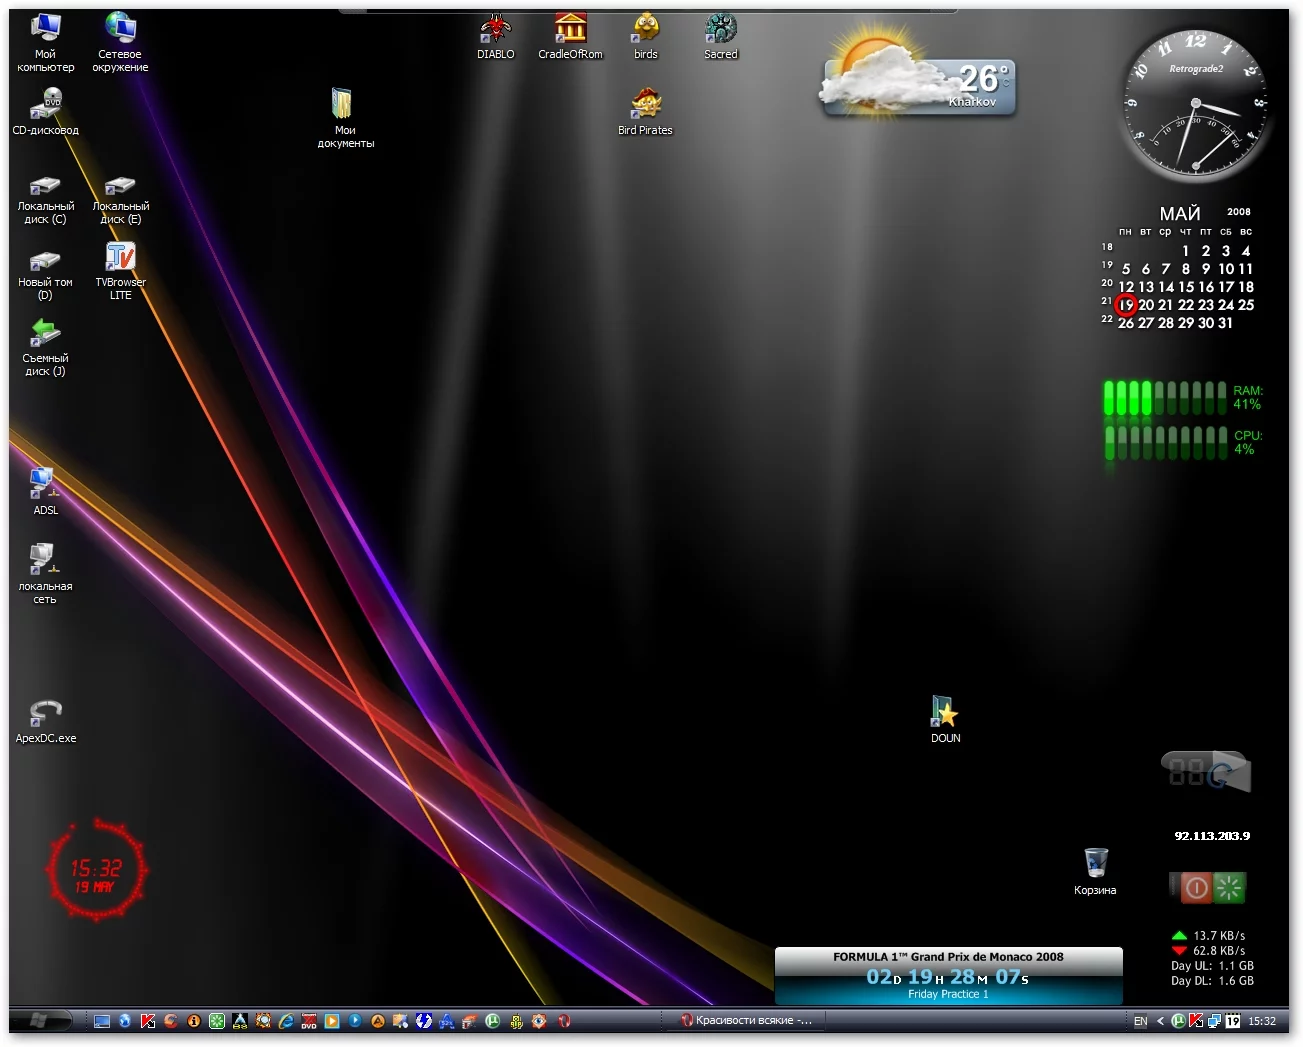Open the ADSL connection shortcut
This screenshot has height=1047, width=1303.
[45, 484]
